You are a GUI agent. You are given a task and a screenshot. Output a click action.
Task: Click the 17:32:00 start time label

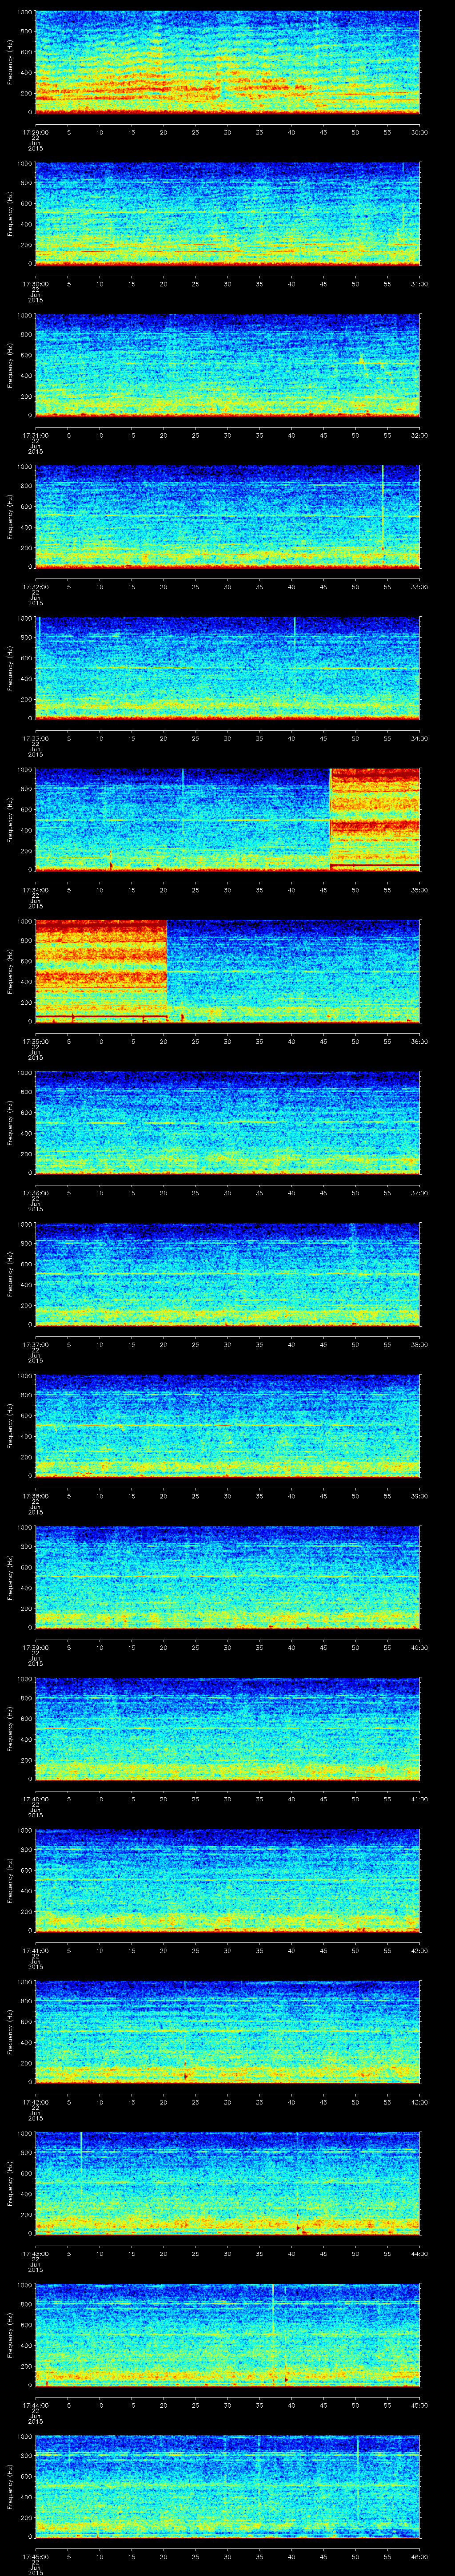pos(35,587)
